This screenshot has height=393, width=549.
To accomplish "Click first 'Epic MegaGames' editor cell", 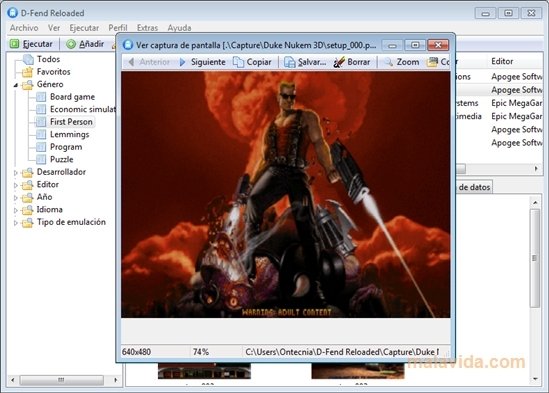I will (x=516, y=103).
